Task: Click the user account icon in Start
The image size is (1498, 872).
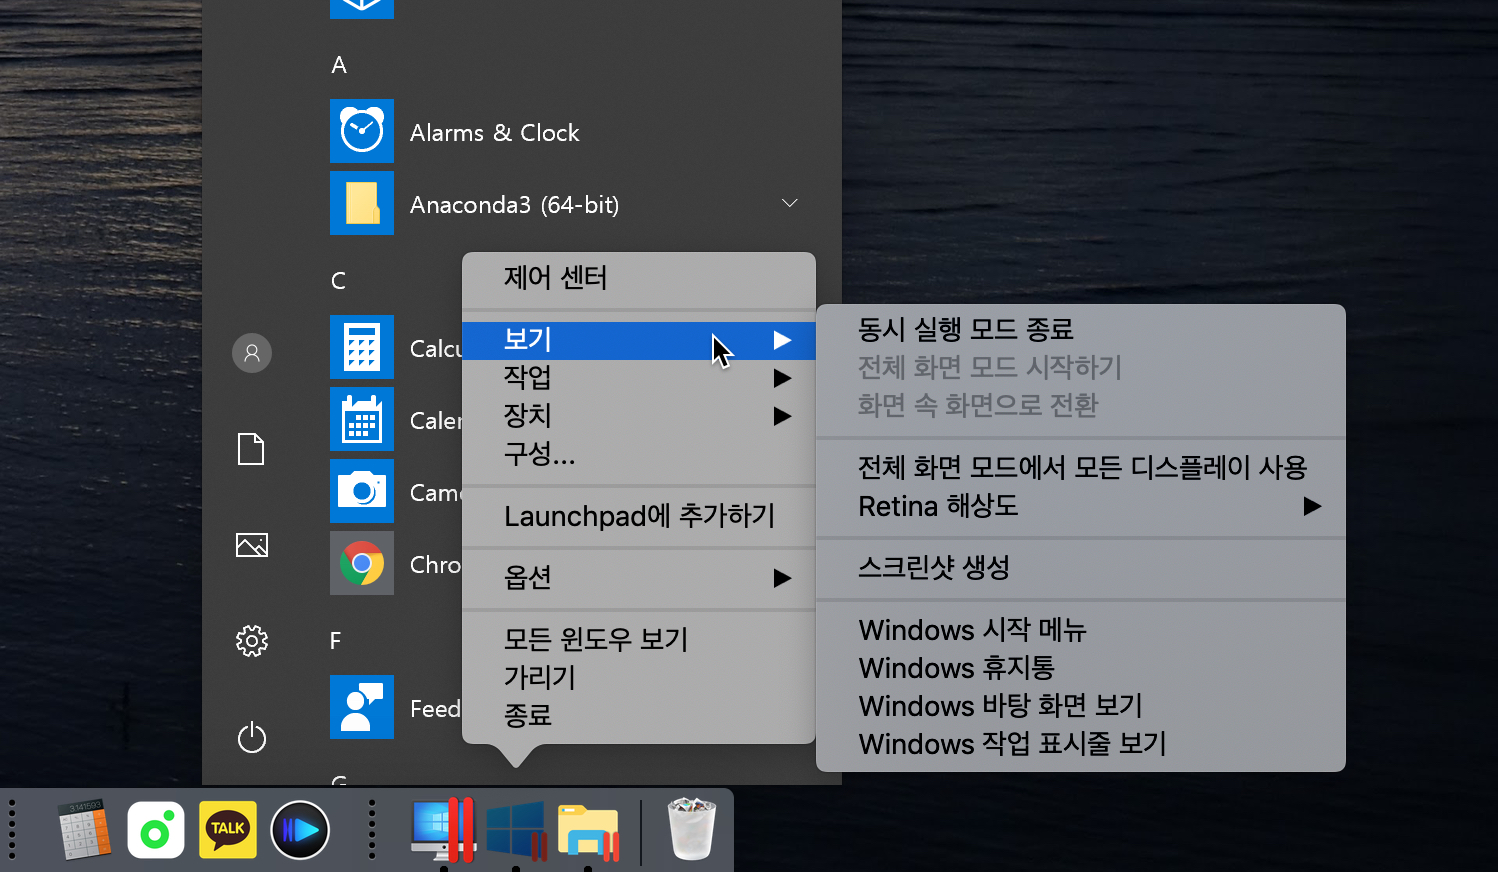Action: tap(252, 353)
